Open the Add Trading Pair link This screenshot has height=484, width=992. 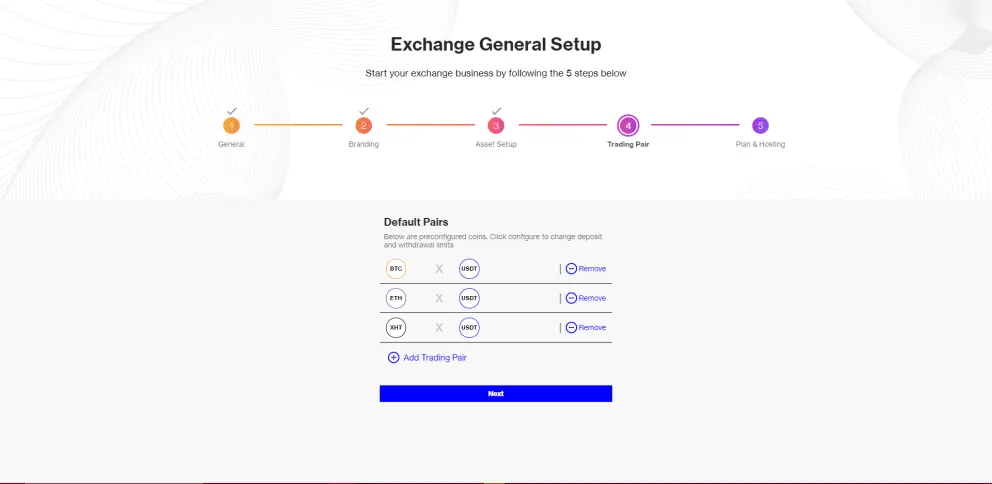pyautogui.click(x=427, y=357)
